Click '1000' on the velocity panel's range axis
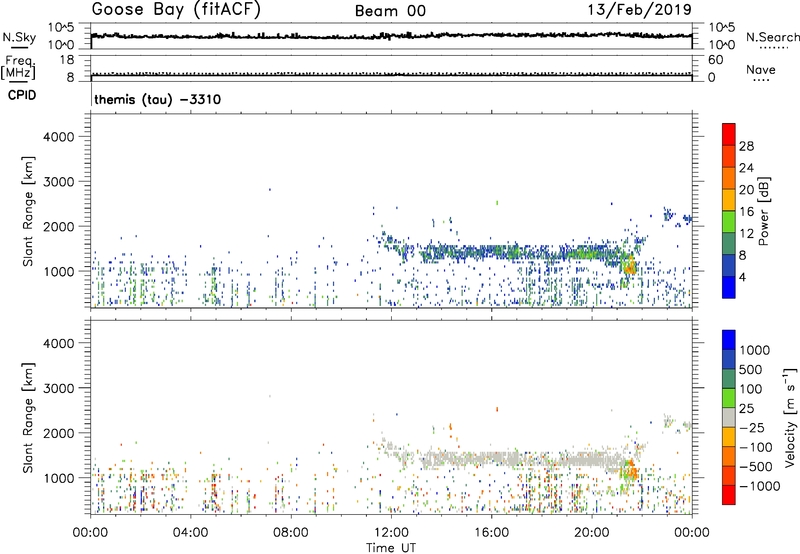 [x=58, y=478]
